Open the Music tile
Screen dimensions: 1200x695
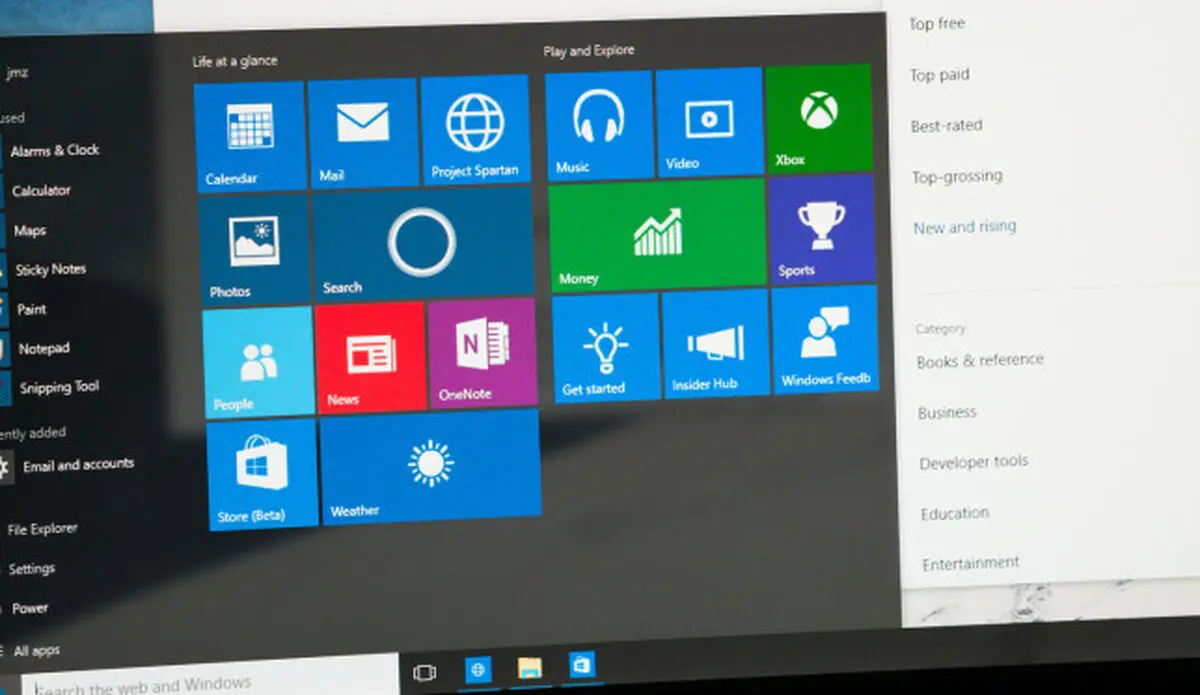coord(598,125)
